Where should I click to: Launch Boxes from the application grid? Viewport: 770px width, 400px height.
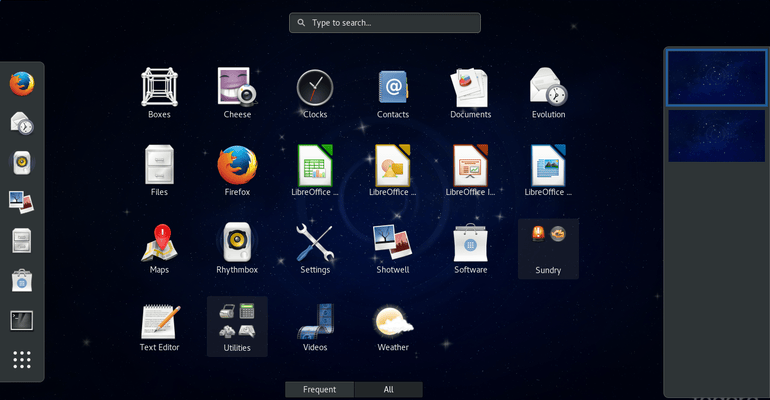(x=159, y=93)
